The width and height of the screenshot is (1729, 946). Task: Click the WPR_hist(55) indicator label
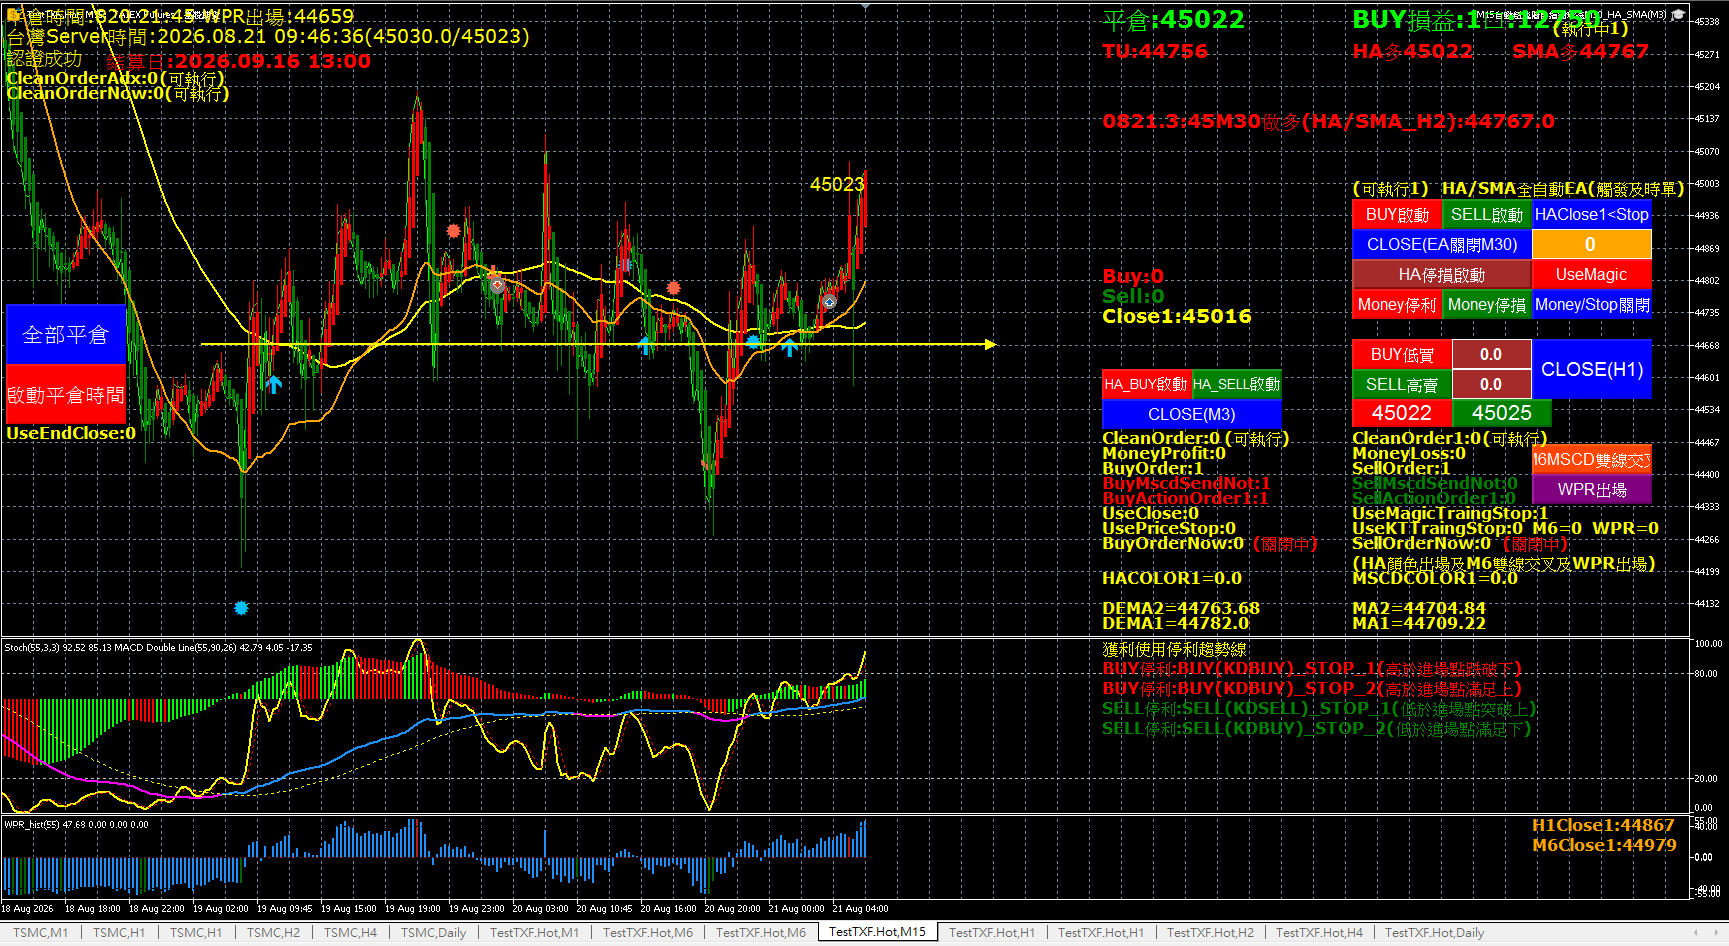[x=76, y=825]
